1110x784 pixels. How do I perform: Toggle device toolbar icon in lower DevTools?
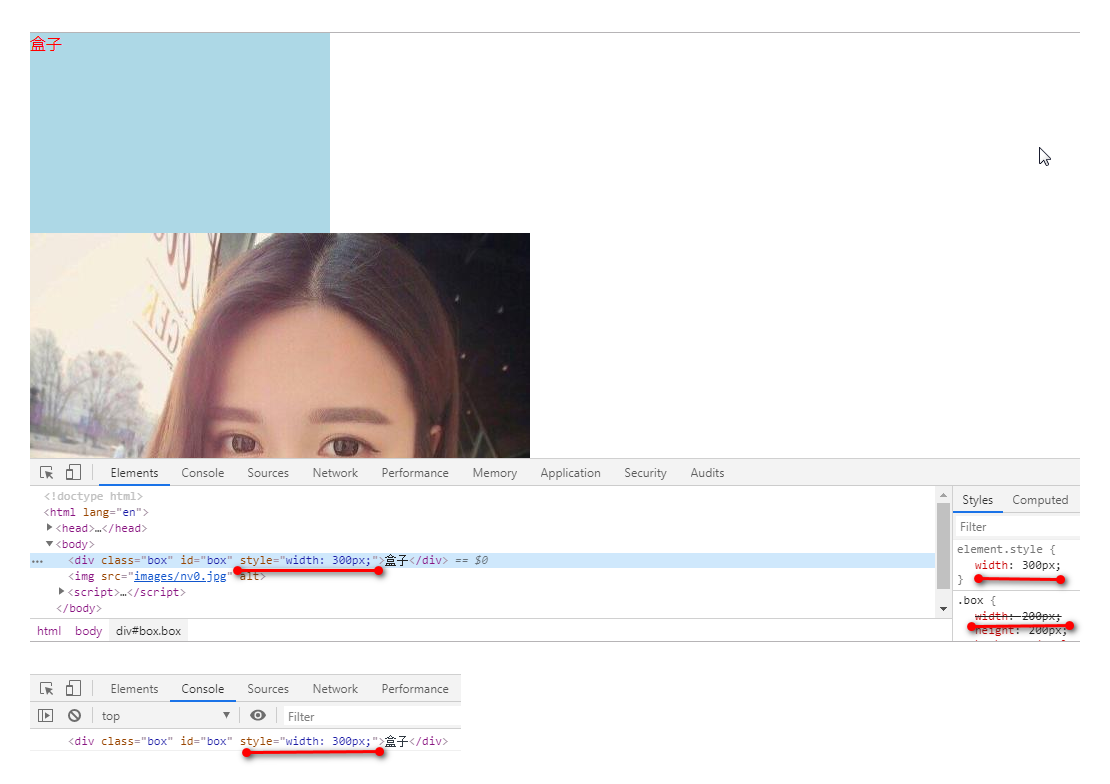pos(74,688)
